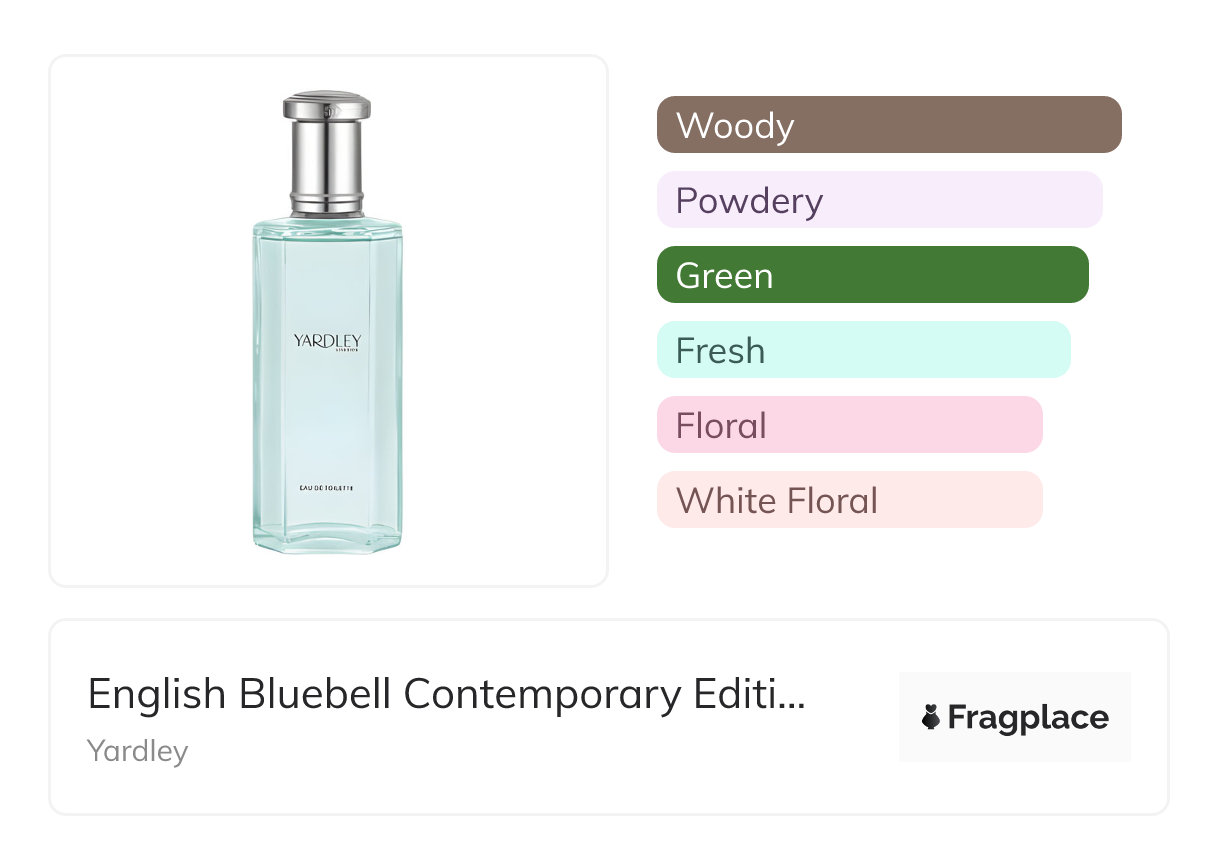Image resolution: width=1218 pixels, height=864 pixels.
Task: Choose the dark Green accord bar
Action: [872, 275]
